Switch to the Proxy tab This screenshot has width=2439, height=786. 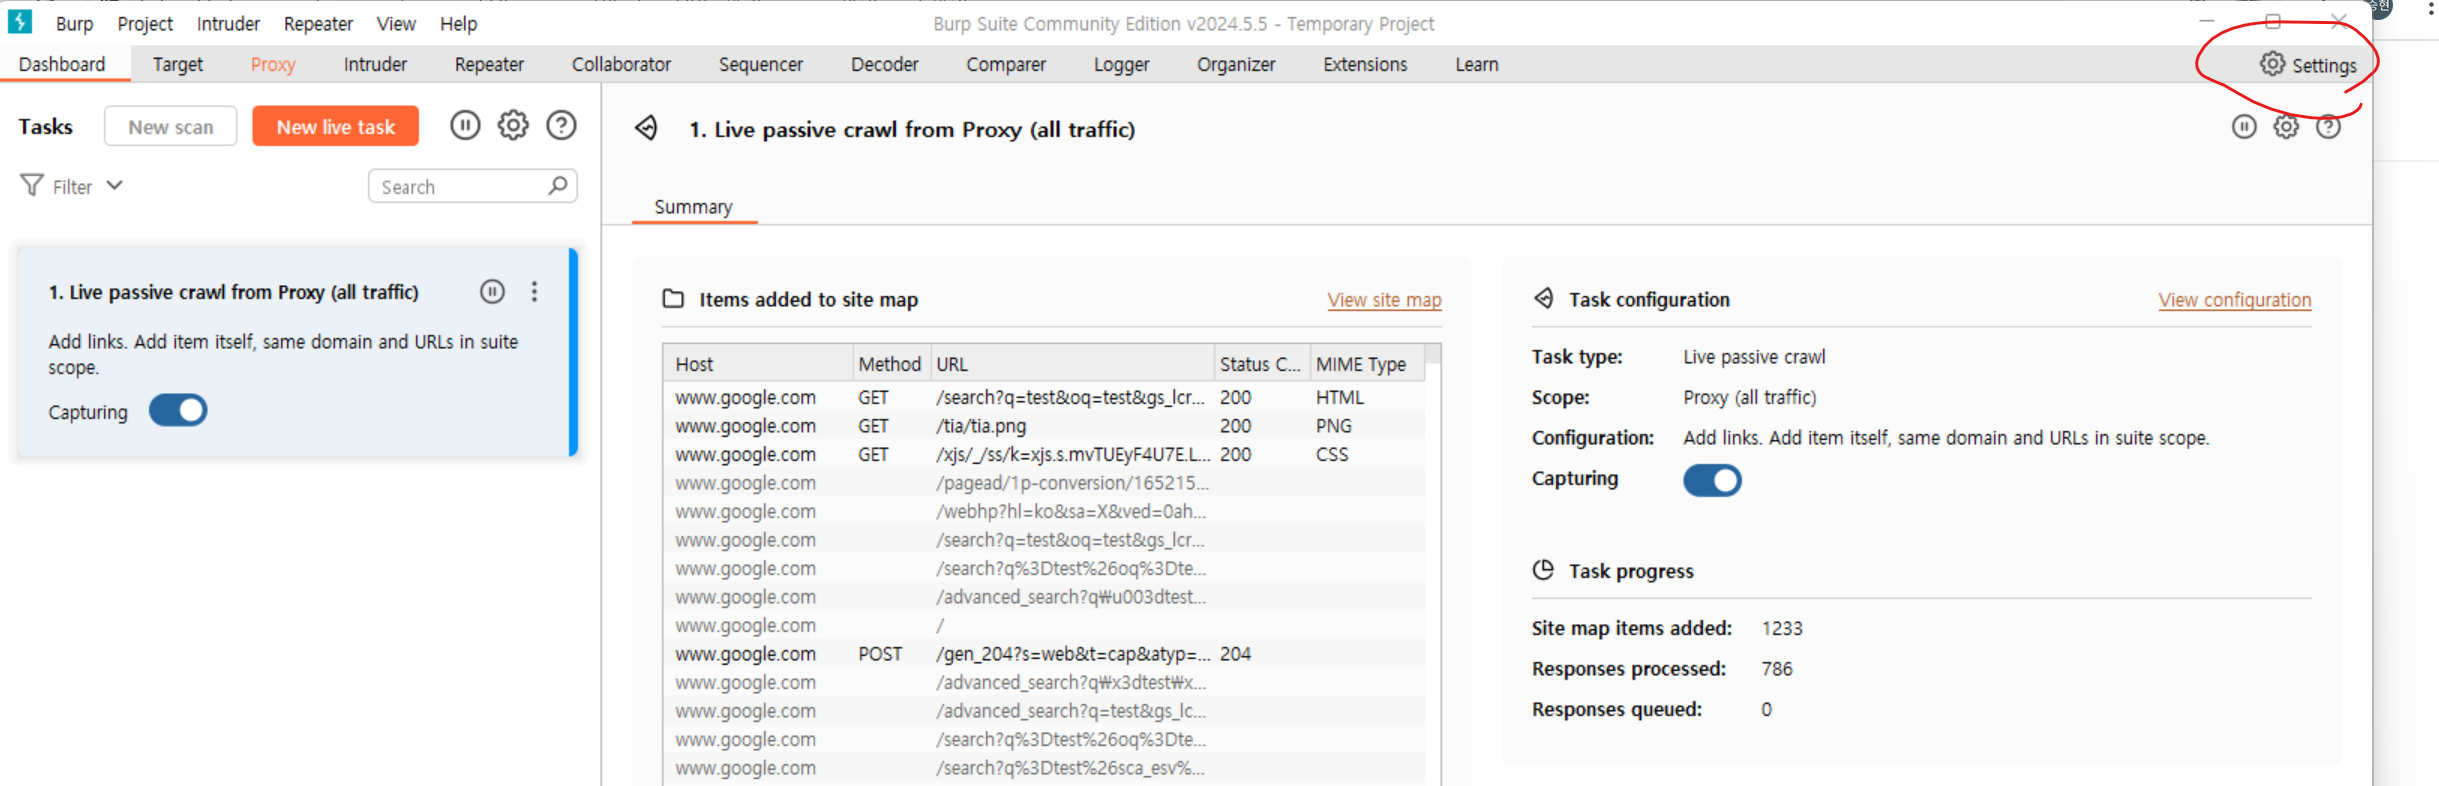click(x=273, y=64)
